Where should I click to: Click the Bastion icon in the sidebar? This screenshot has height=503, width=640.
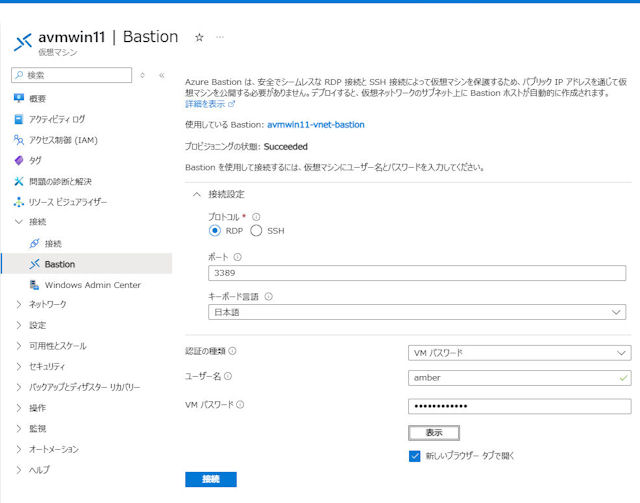35,264
